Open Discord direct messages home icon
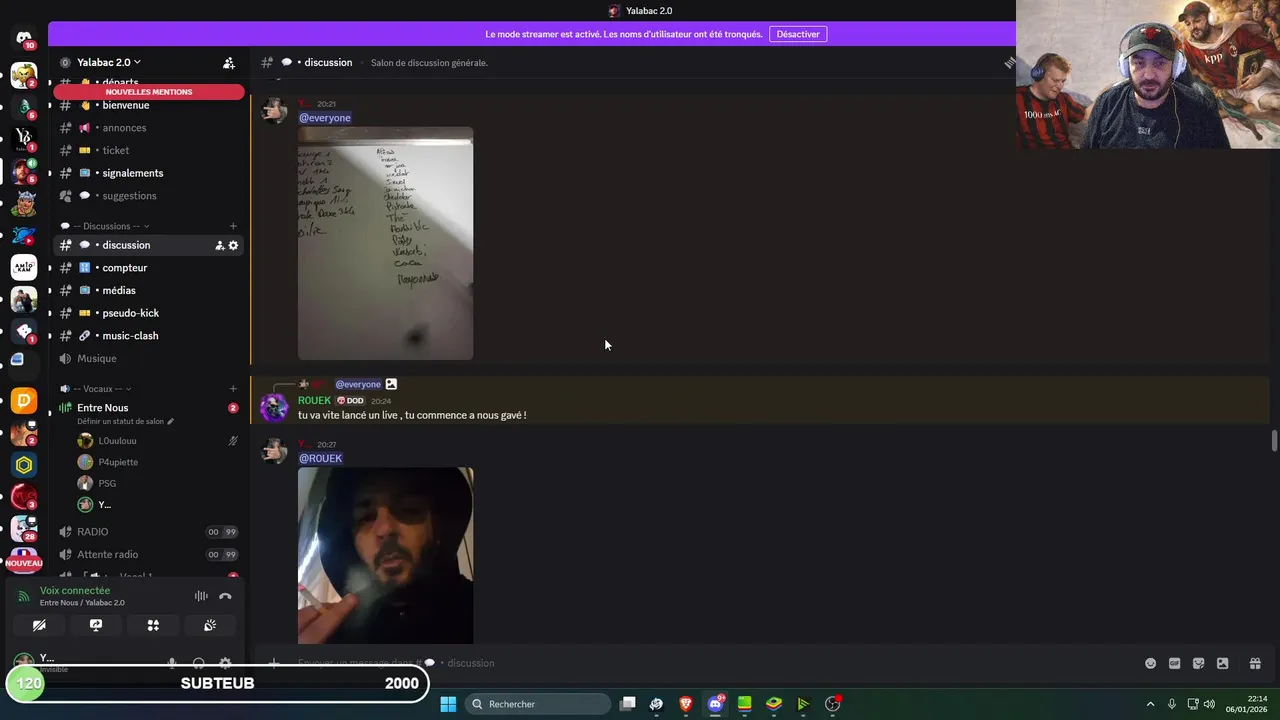The height and width of the screenshot is (720, 1280). coord(24,39)
